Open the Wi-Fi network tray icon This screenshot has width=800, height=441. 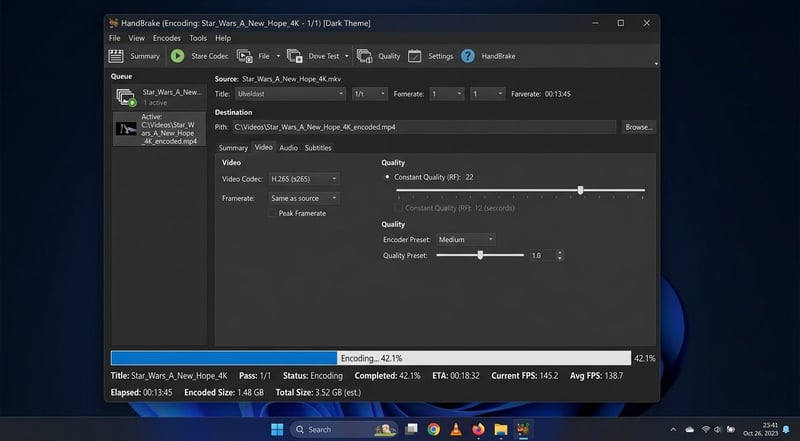[706, 430]
